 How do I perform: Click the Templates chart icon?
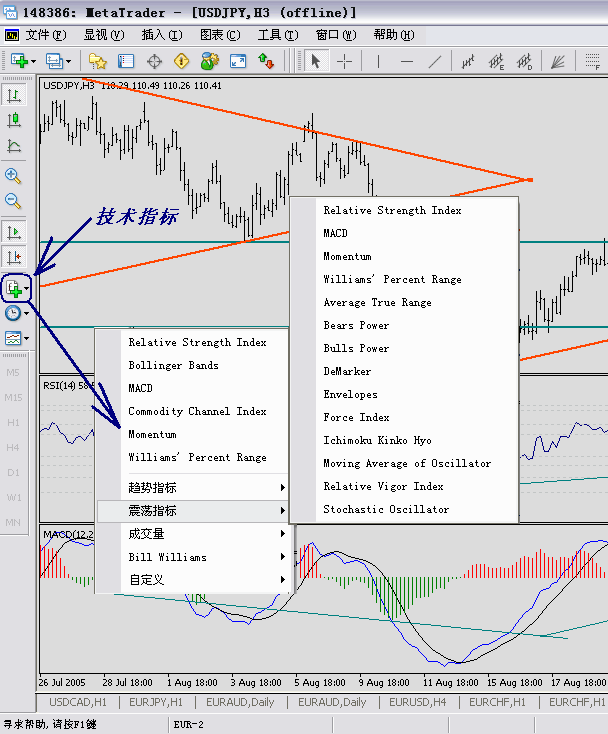click(x=13, y=338)
